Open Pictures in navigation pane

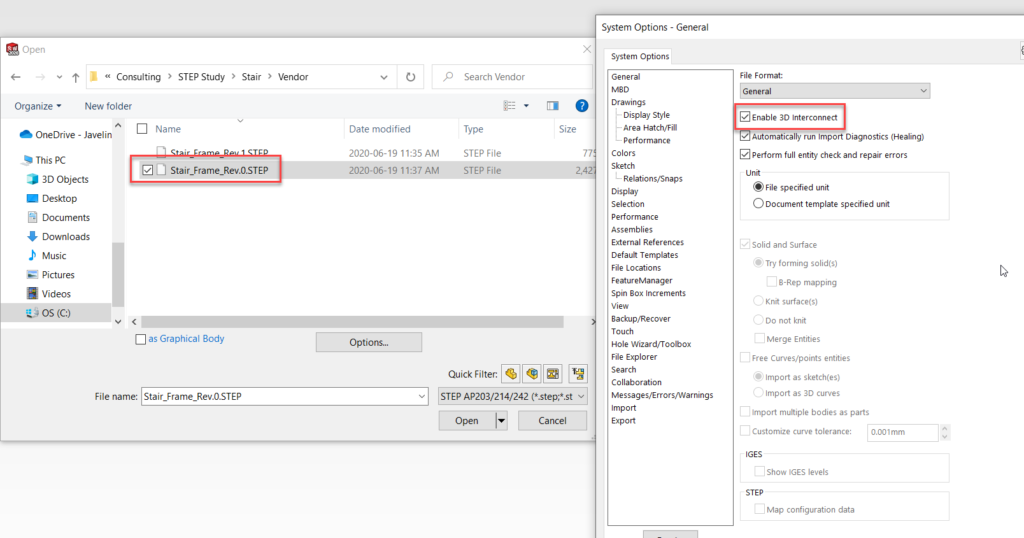coord(50,275)
